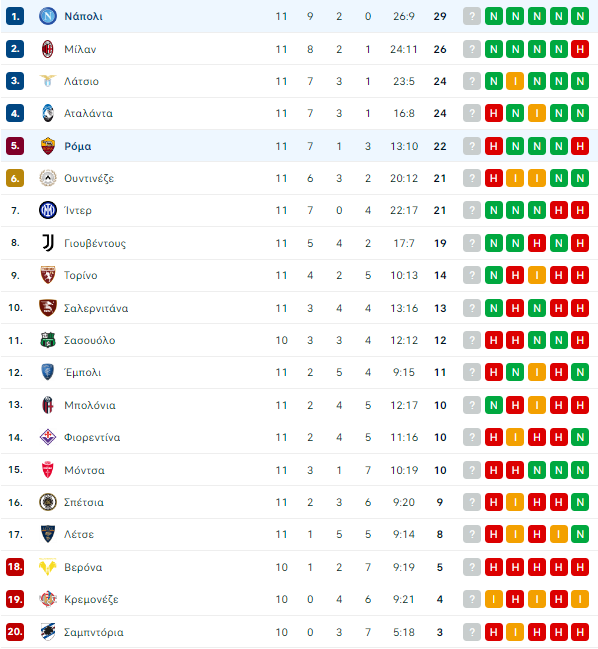Click the Lazio eagle crest icon
Viewport: 598px width, 649px height.
coord(48,81)
